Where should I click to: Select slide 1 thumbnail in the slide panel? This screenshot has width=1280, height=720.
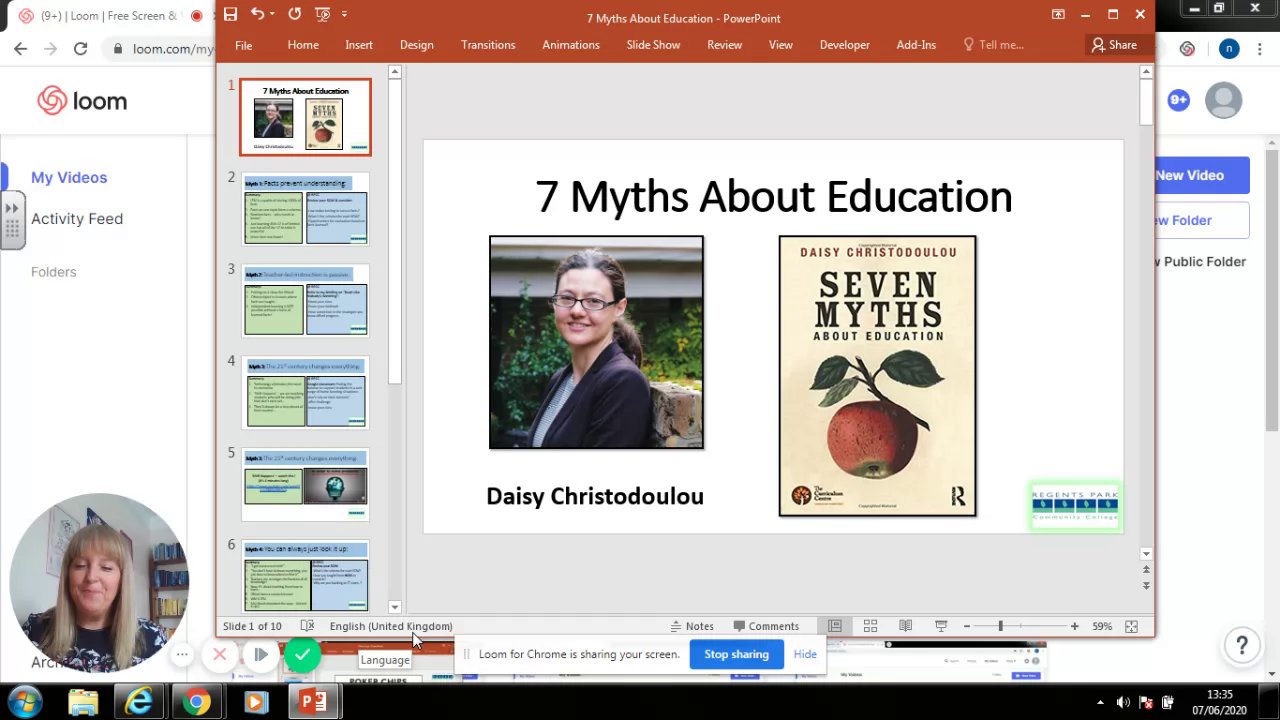point(305,117)
